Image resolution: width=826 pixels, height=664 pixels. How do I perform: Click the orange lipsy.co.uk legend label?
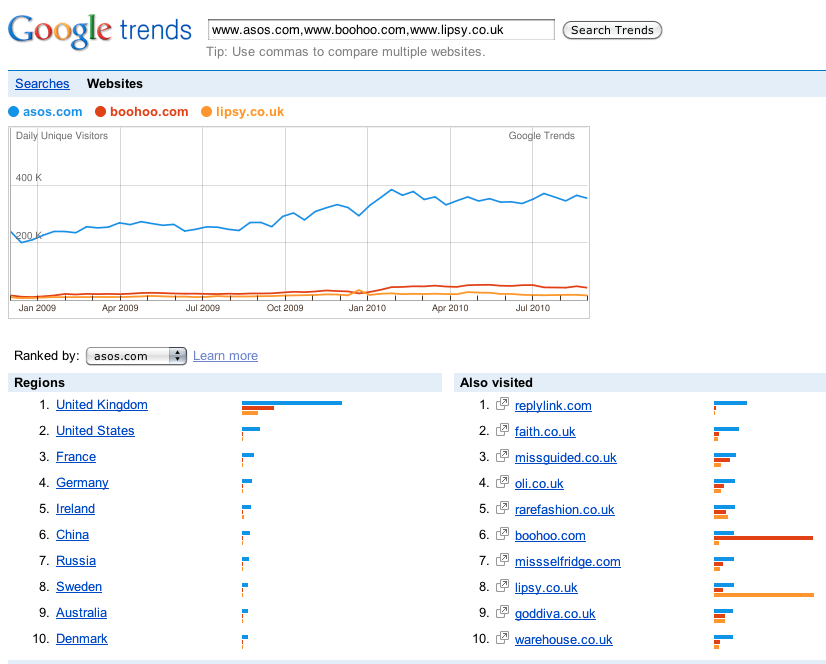250,112
